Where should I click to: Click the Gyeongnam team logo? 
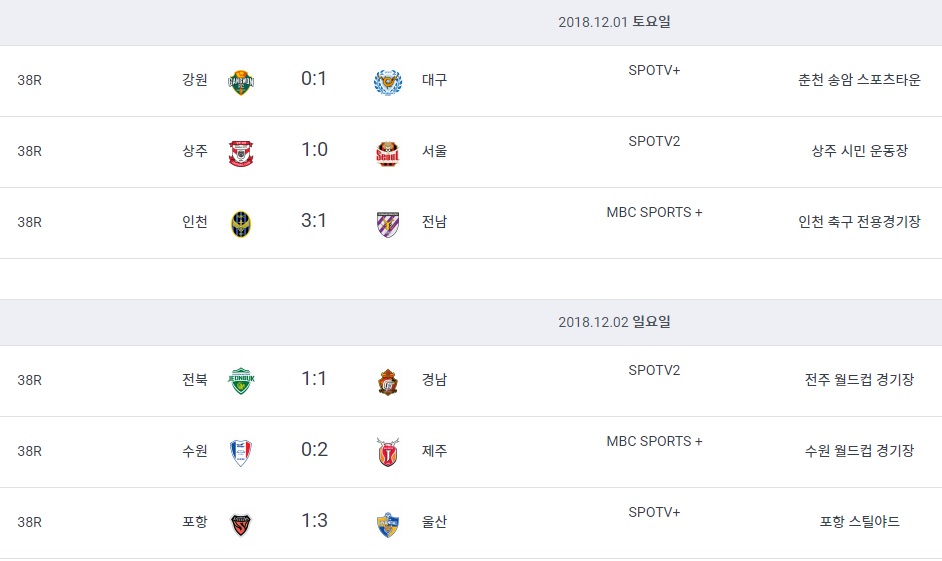pyautogui.click(x=388, y=381)
